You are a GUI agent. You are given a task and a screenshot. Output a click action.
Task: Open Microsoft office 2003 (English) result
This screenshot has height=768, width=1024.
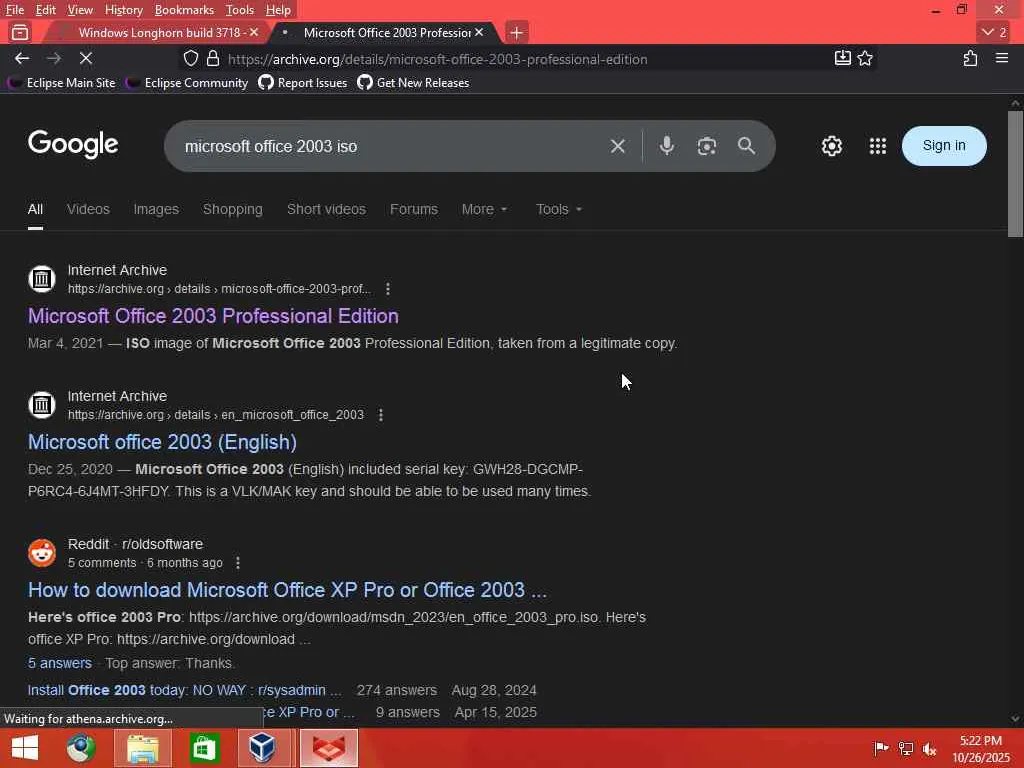pyautogui.click(x=162, y=442)
